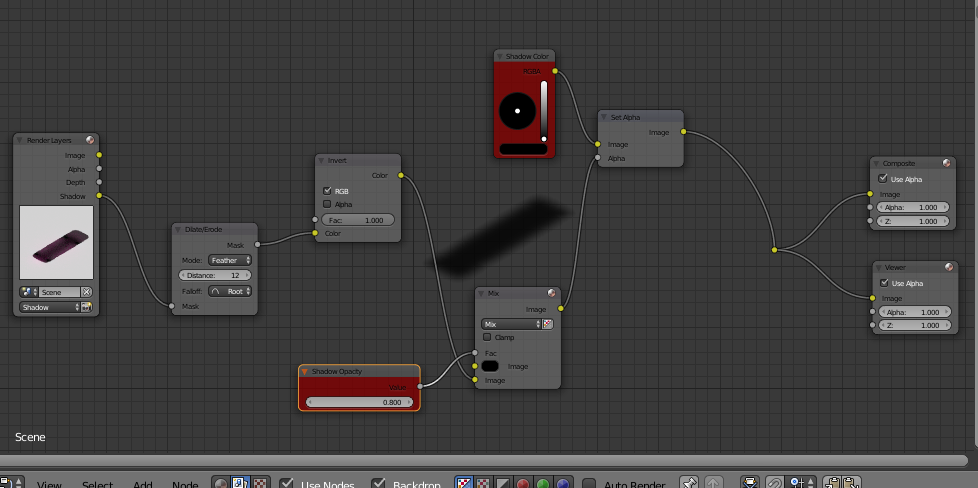The height and width of the screenshot is (488, 978).
Task: Collapse the Shadow Opacity node
Action: [305, 371]
